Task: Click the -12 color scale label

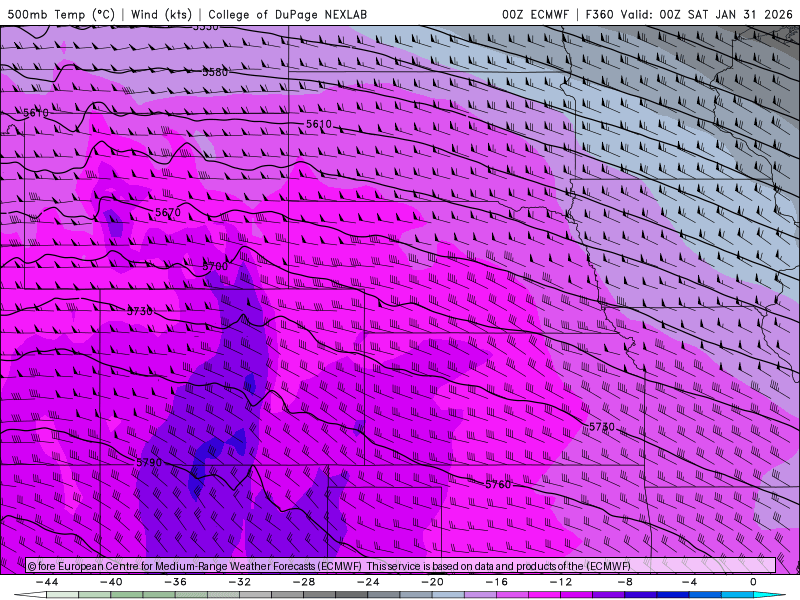Action: tap(561, 582)
